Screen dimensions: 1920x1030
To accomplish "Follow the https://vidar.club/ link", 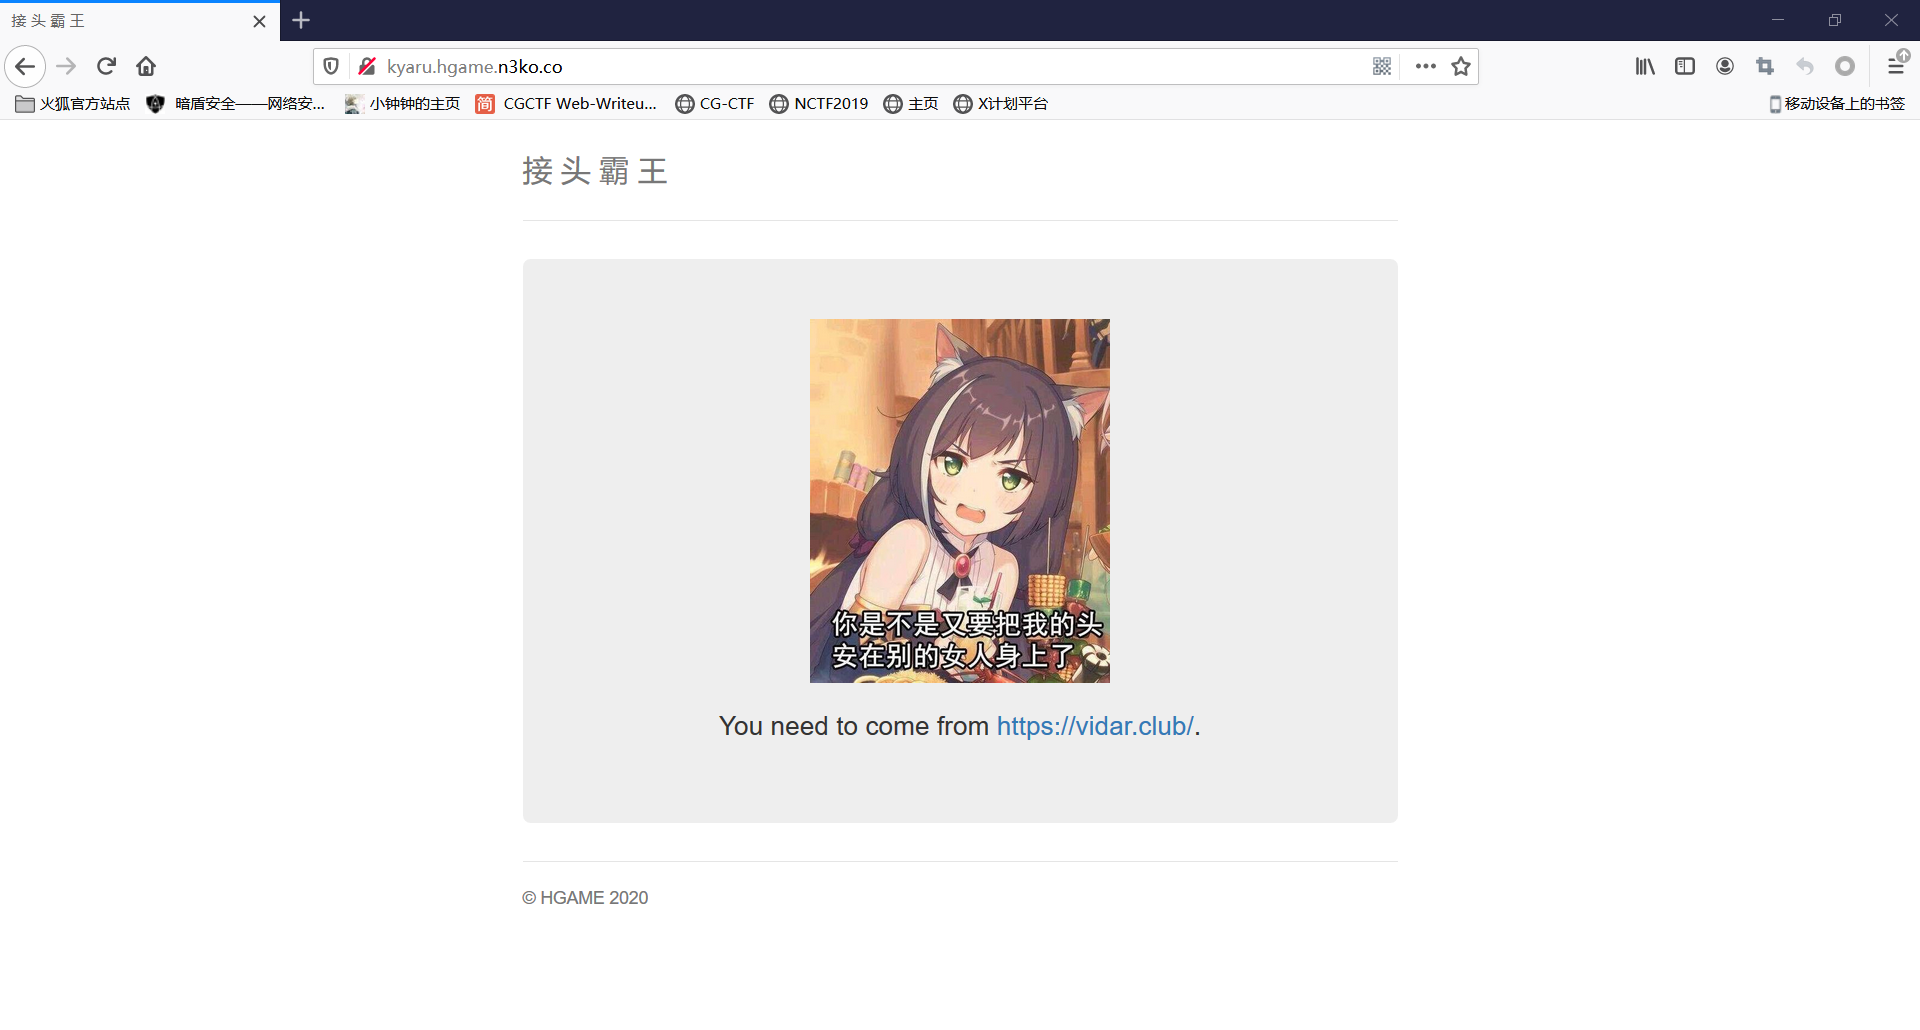I will pyautogui.click(x=1095, y=726).
